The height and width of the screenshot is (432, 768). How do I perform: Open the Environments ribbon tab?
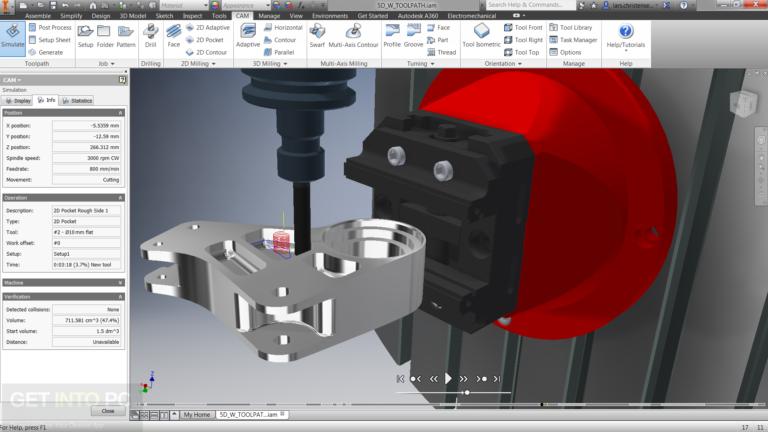330,16
